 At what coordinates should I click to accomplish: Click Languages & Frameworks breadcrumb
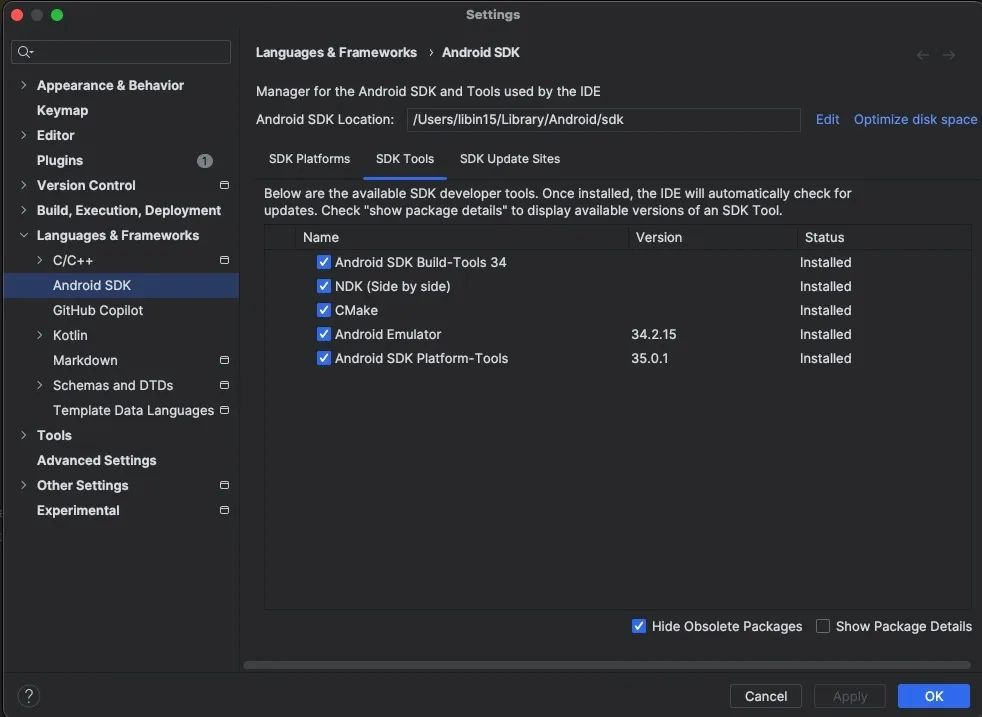336,53
